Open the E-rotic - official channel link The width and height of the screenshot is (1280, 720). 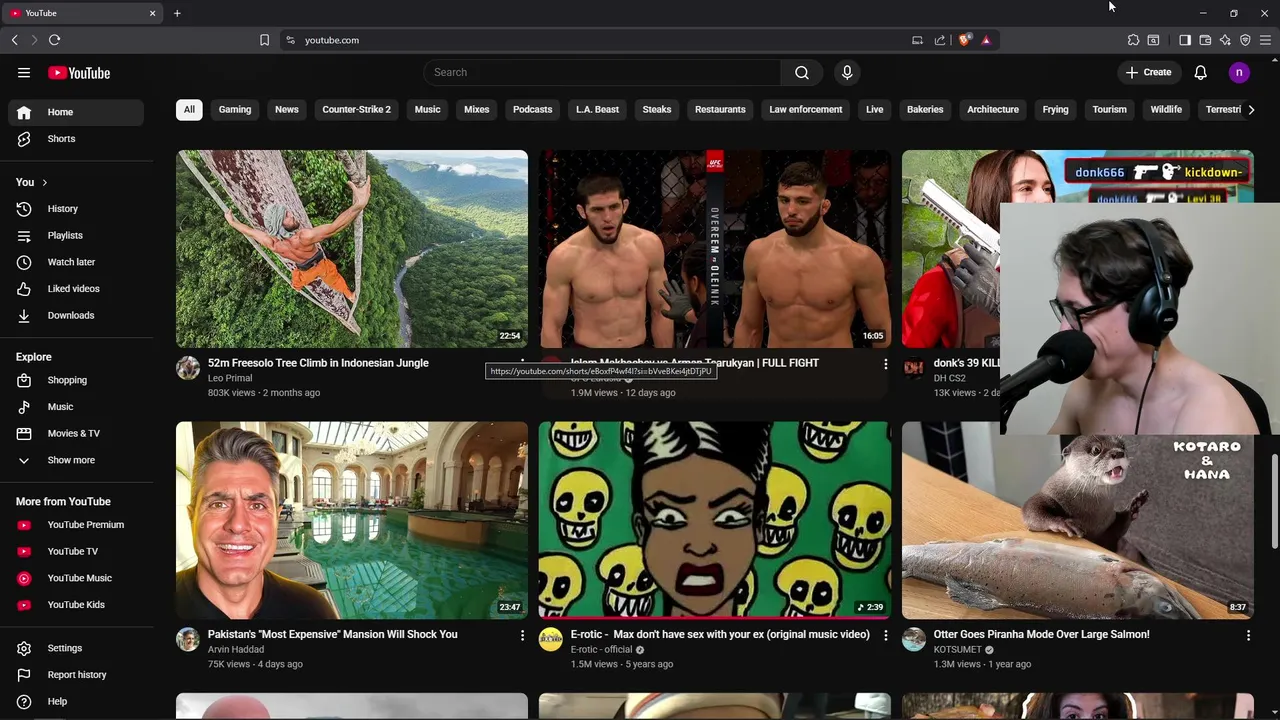(x=601, y=649)
